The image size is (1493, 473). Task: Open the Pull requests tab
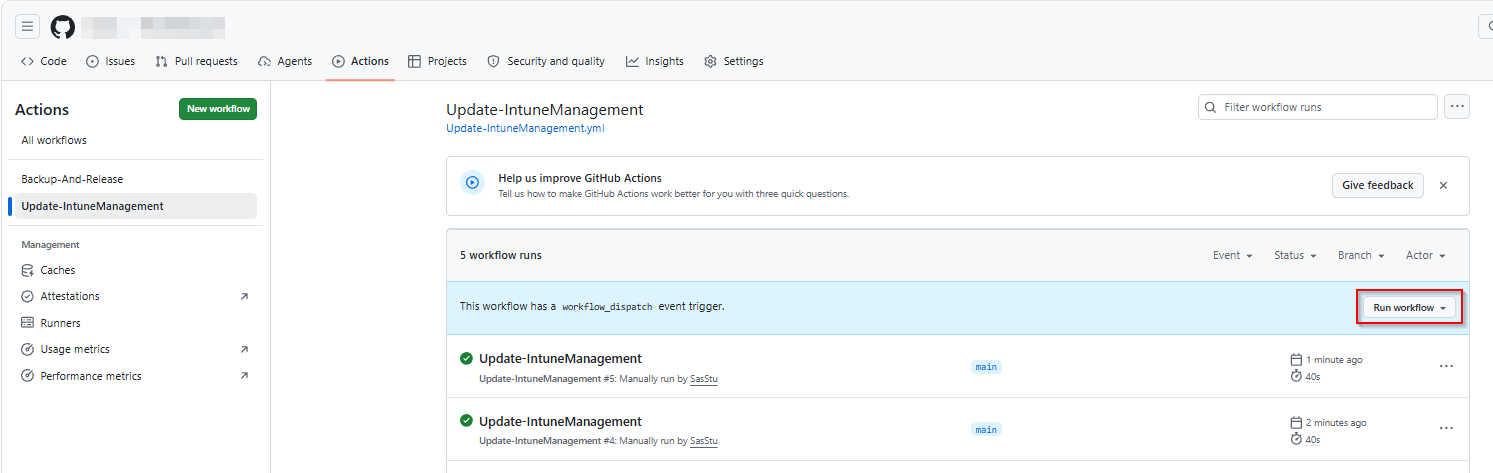[x=196, y=61]
